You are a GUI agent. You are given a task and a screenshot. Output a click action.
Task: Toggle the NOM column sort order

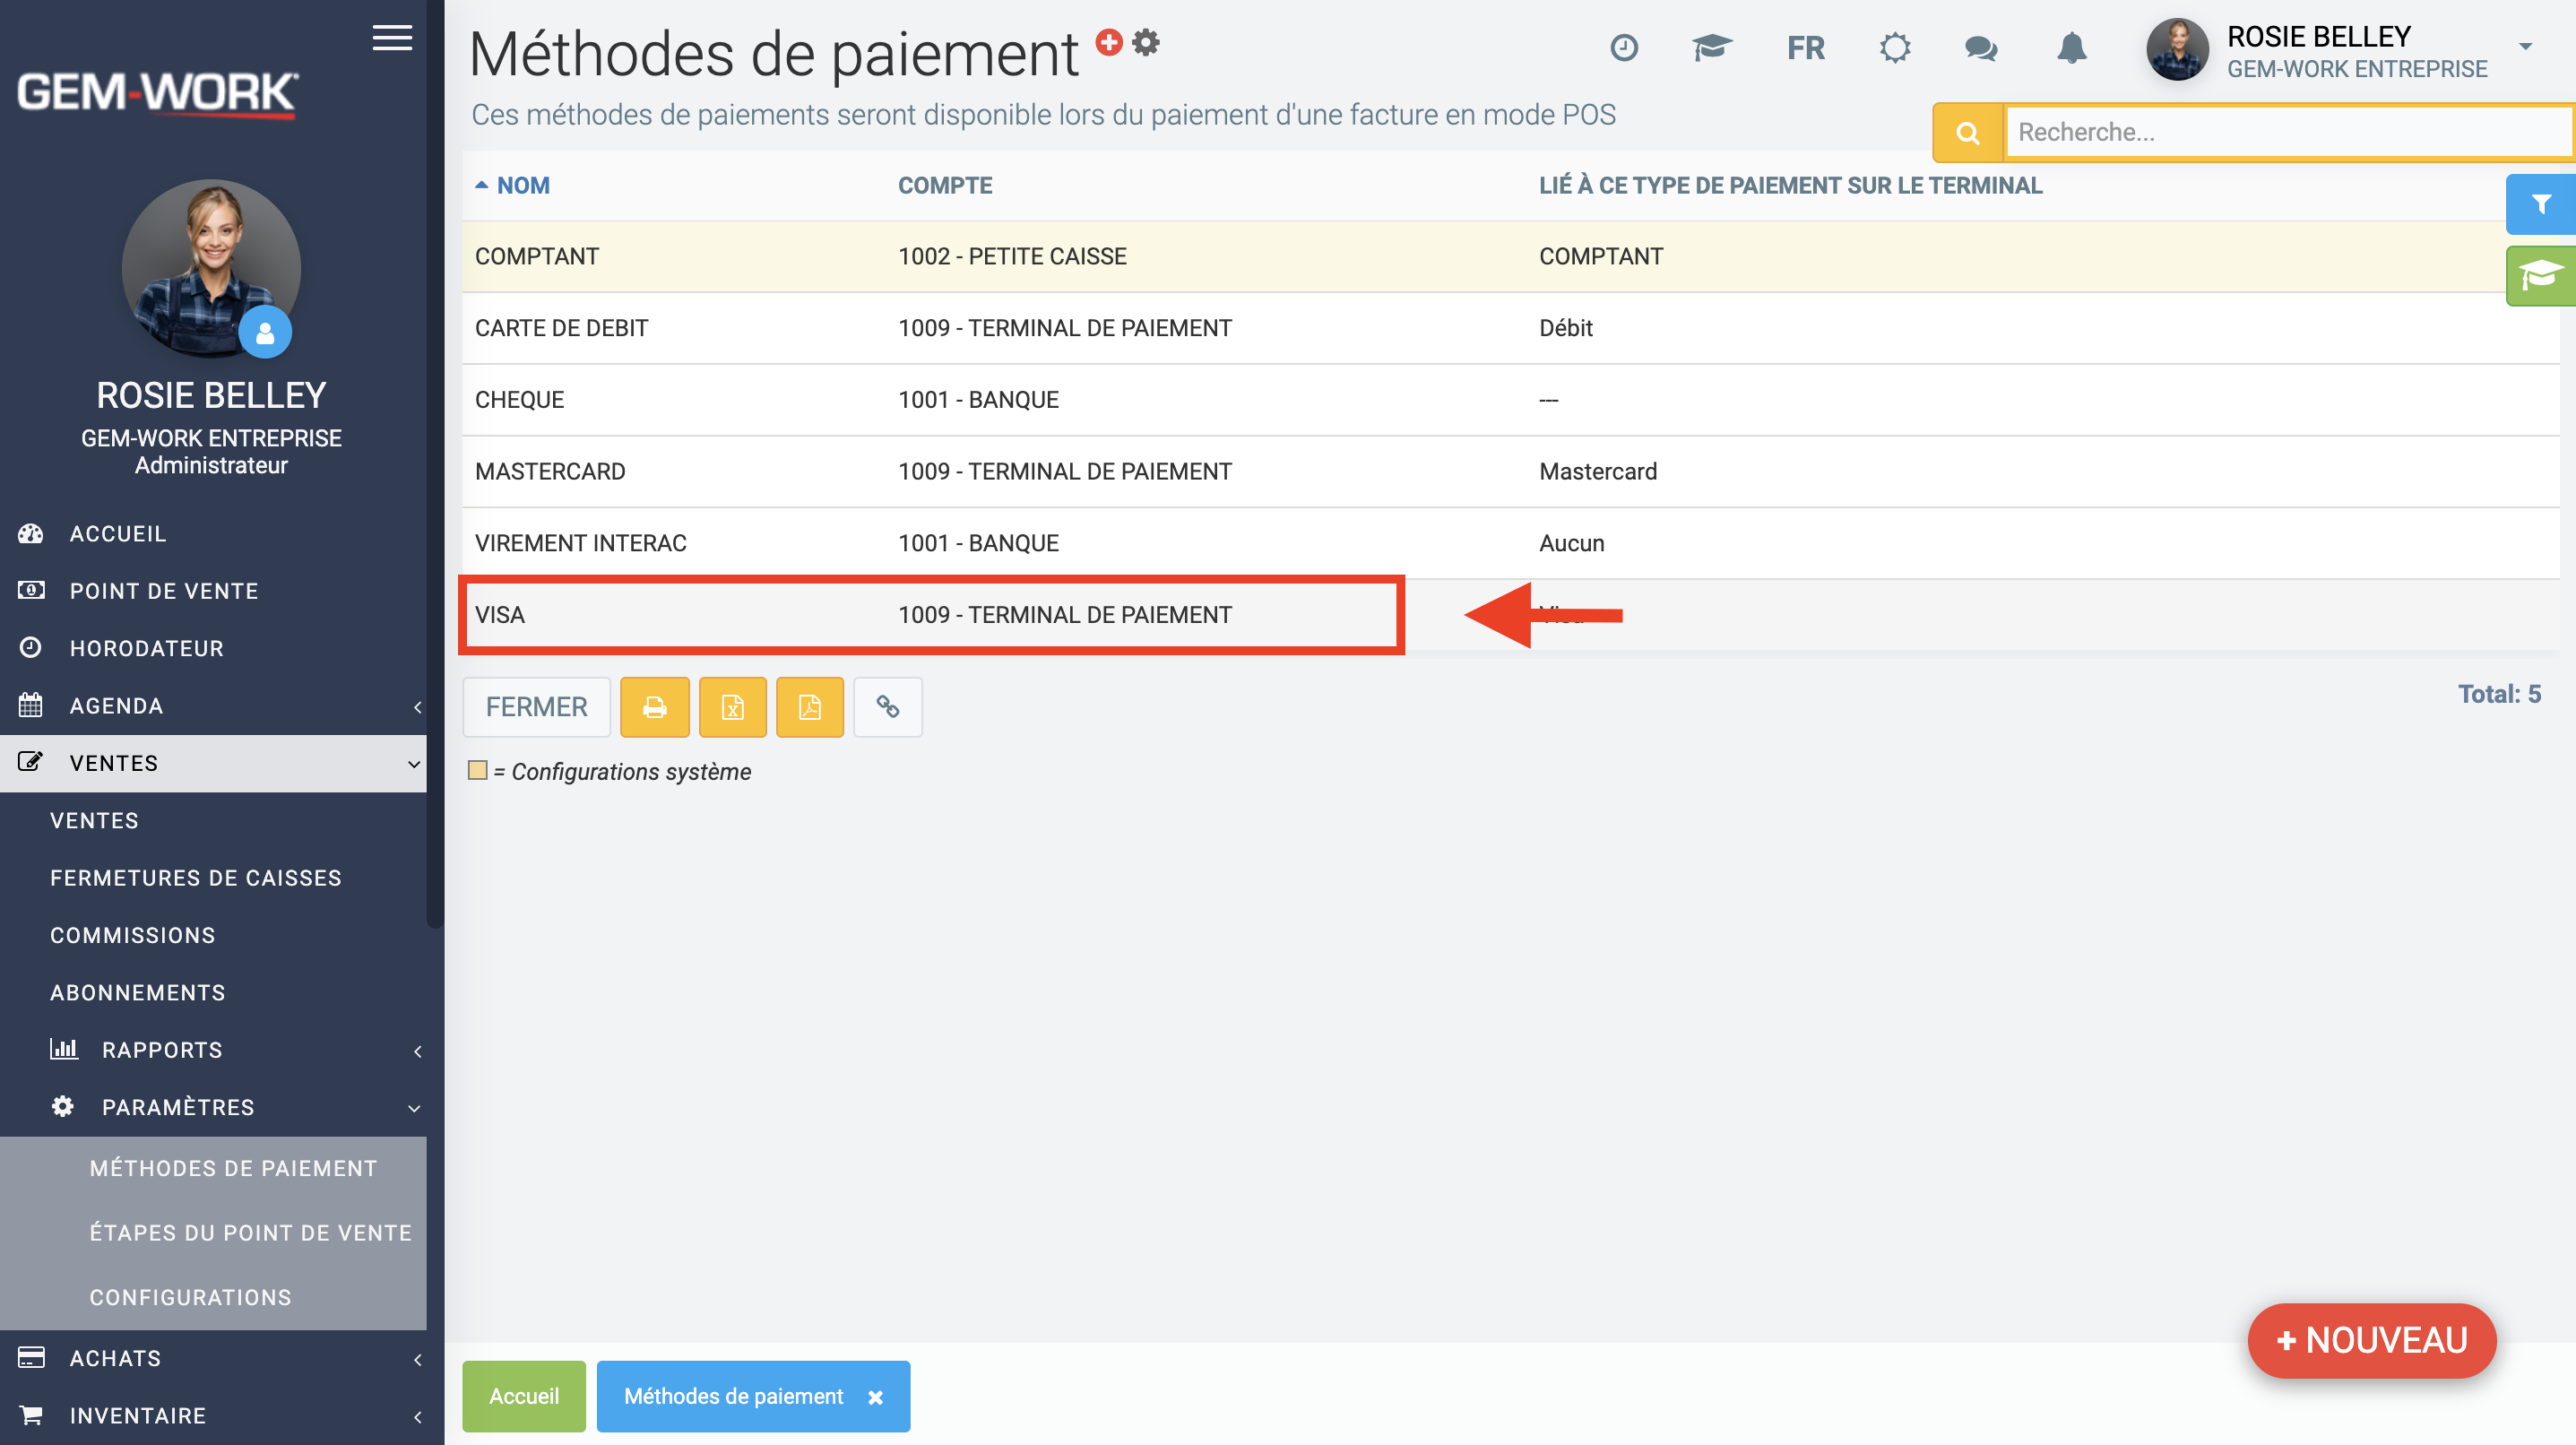click(522, 185)
